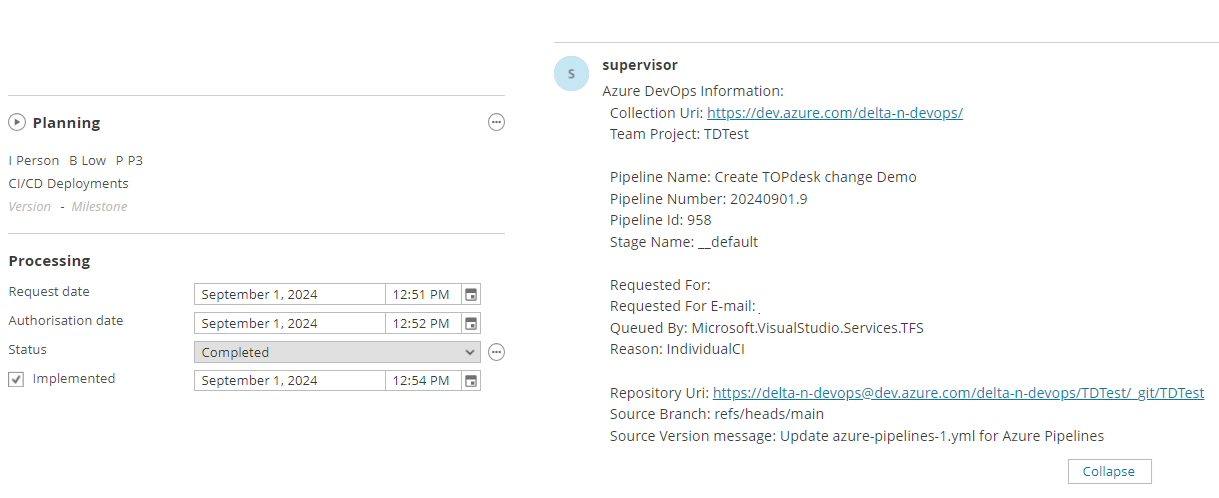Uncheck the Implemented checkbox

(x=16, y=380)
